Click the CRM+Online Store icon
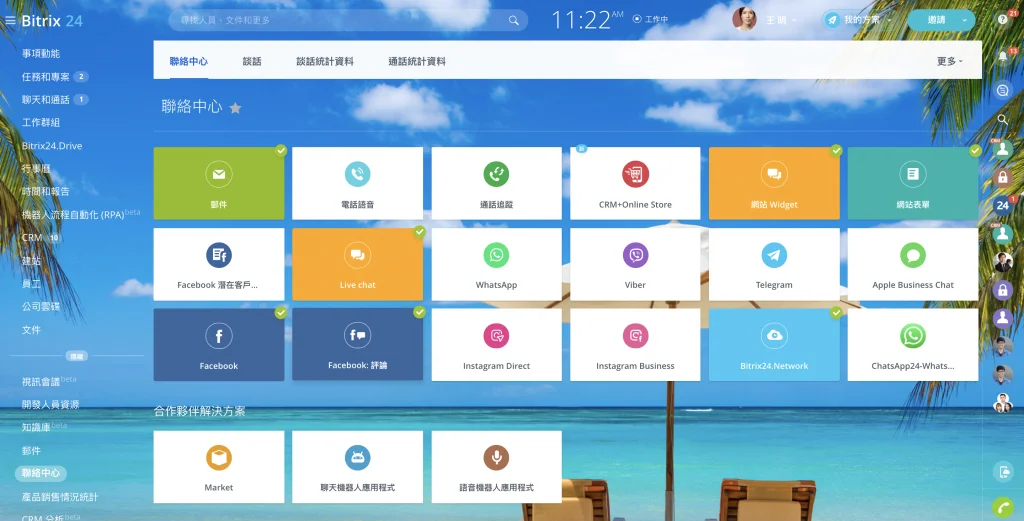Viewport: 1024px width, 521px height. point(635,174)
